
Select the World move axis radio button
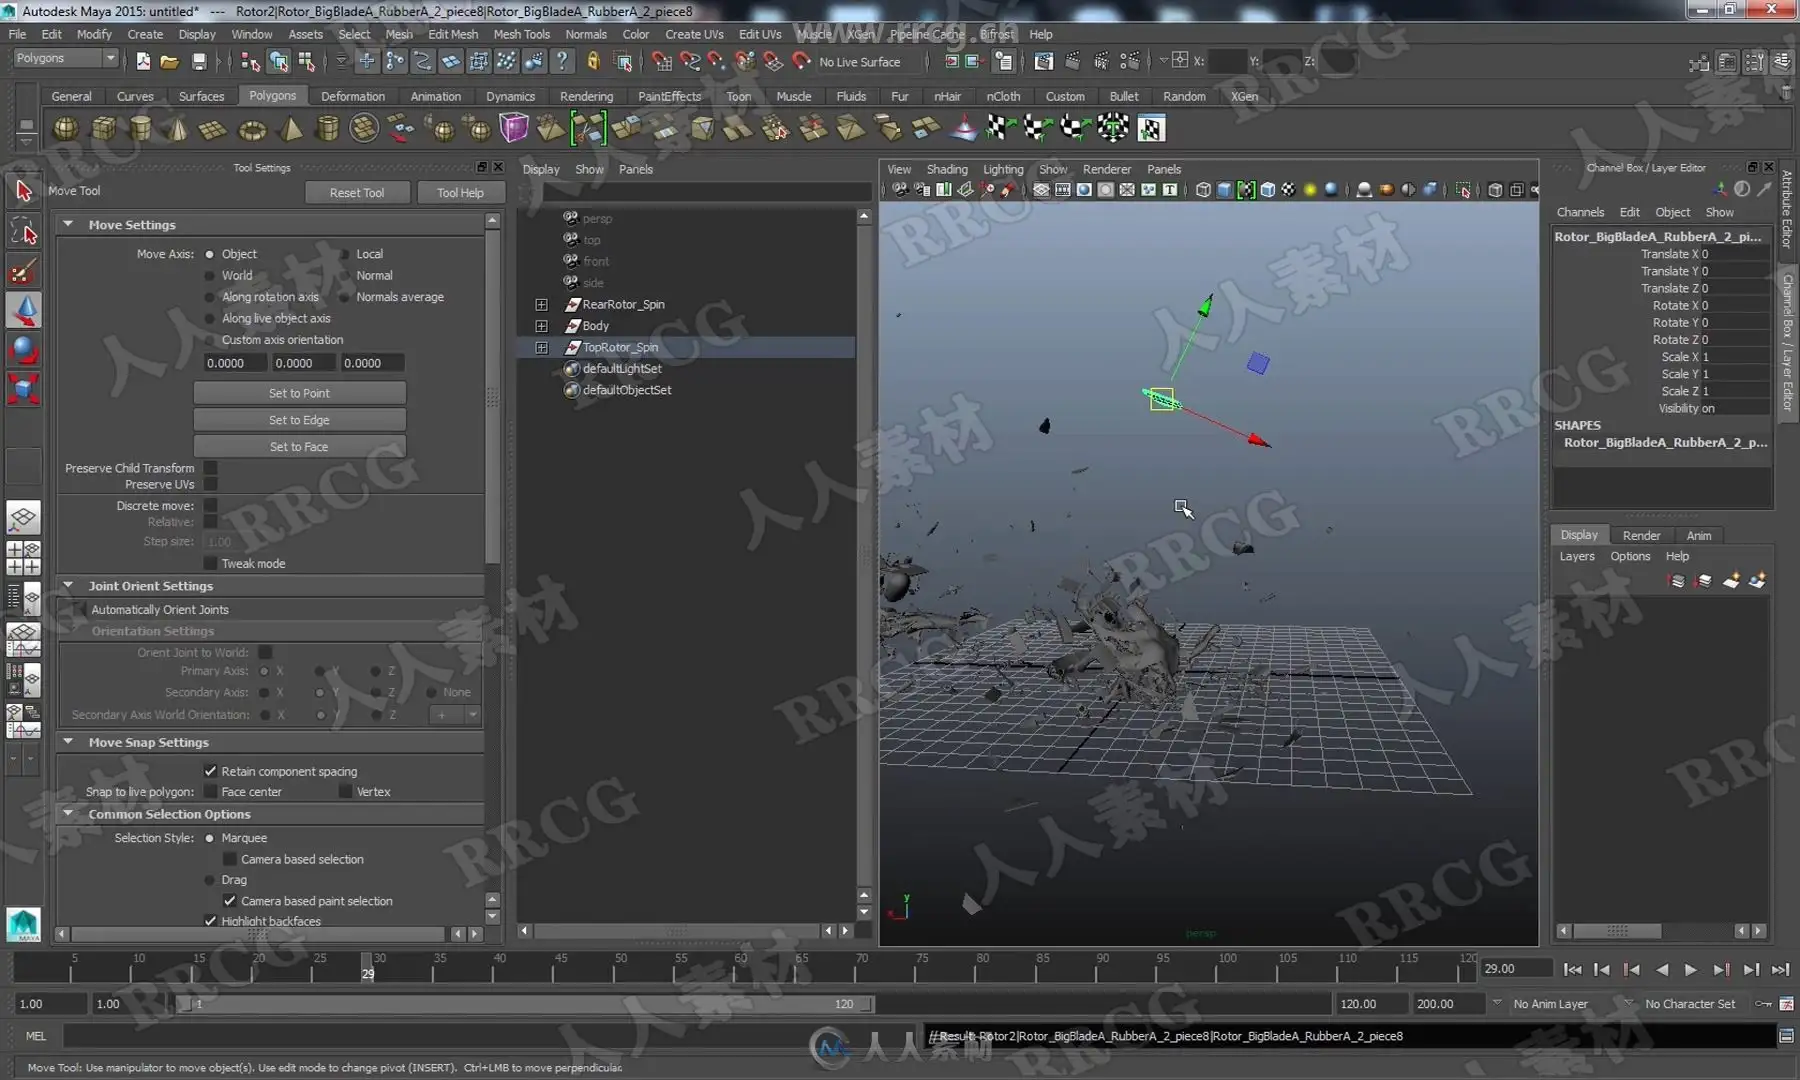(x=210, y=276)
